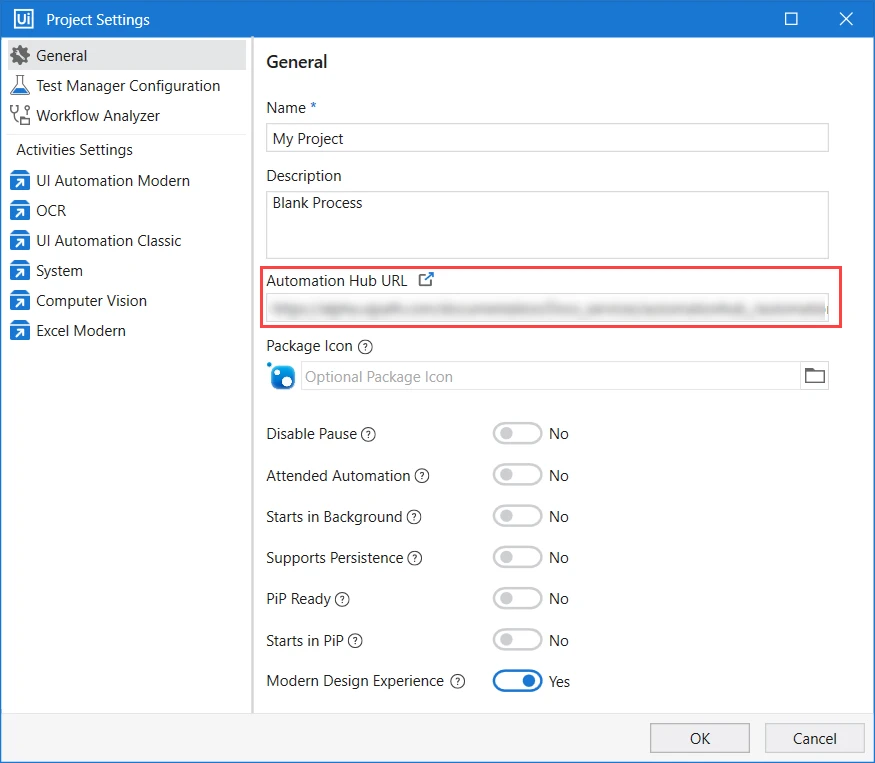875x763 pixels.
Task: Show help for PiP Ready
Action: (x=342, y=599)
